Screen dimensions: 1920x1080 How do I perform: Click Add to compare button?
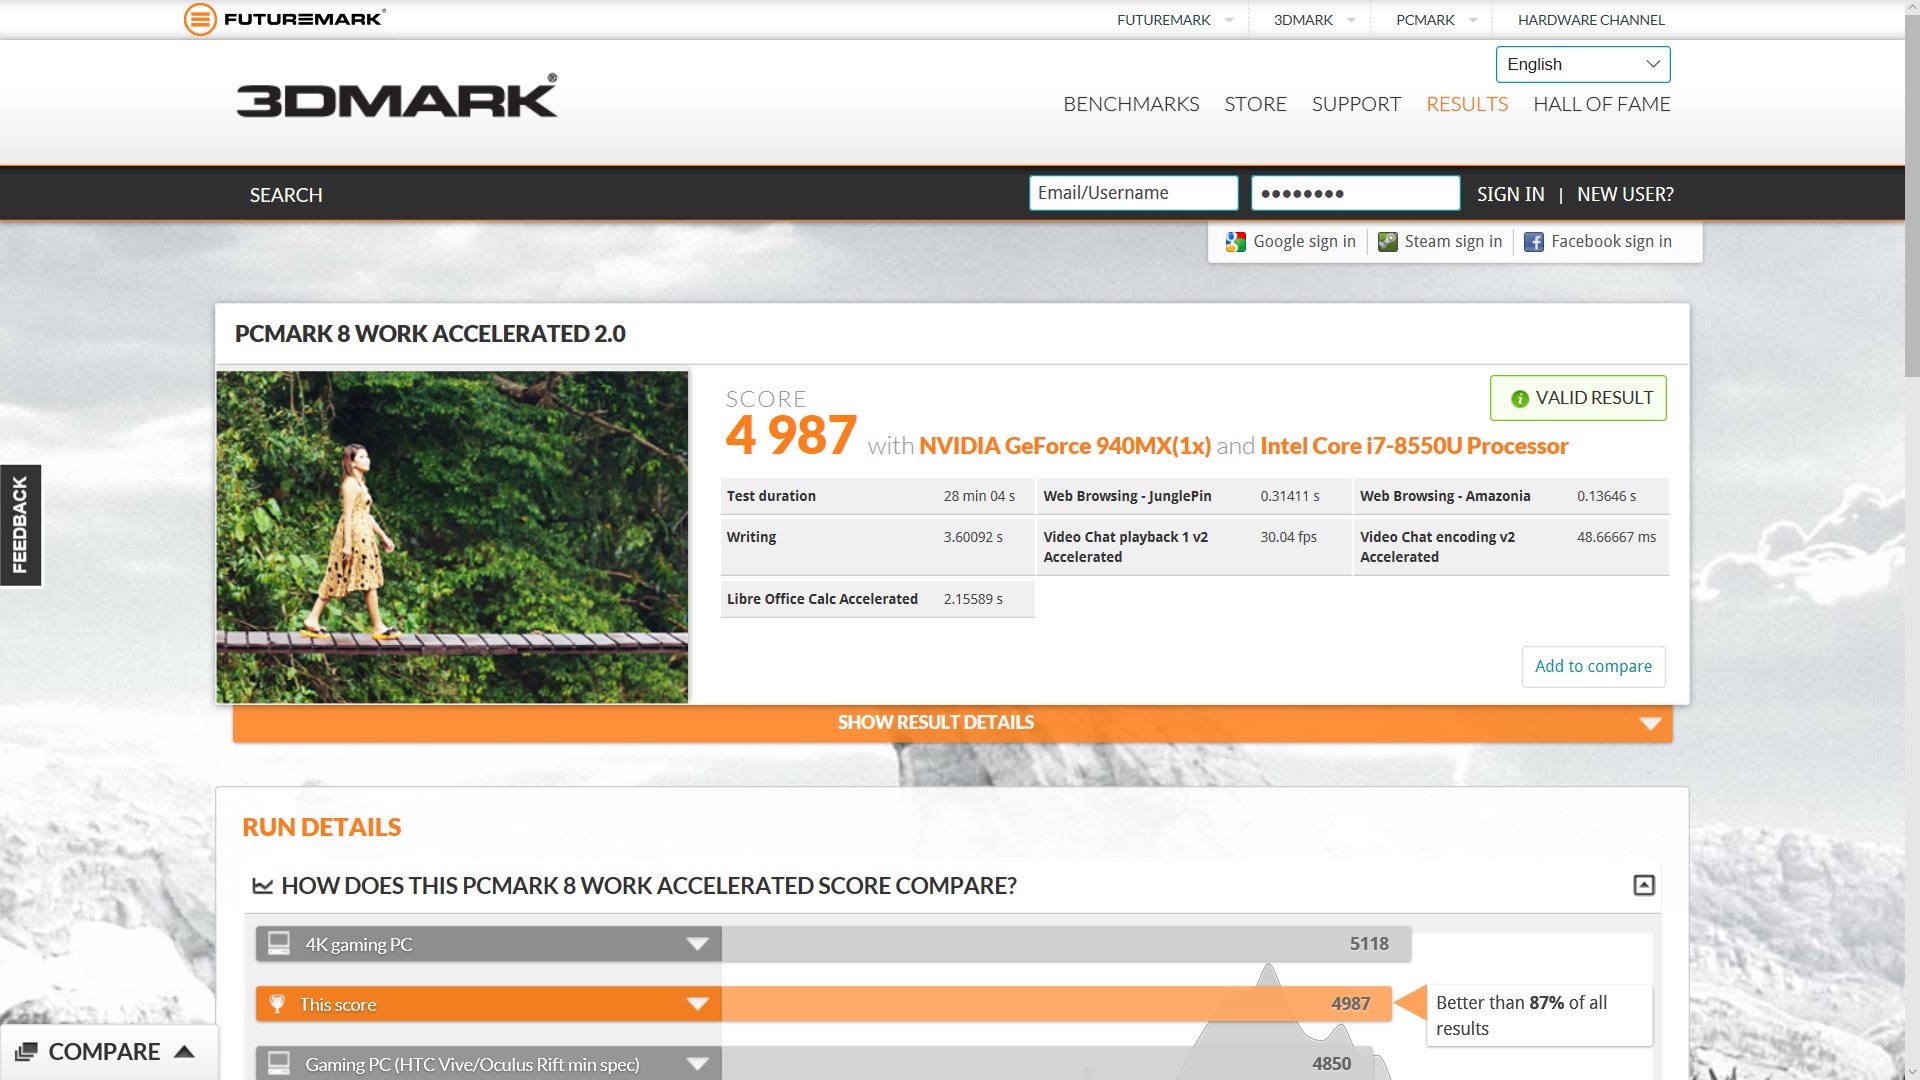(1593, 666)
